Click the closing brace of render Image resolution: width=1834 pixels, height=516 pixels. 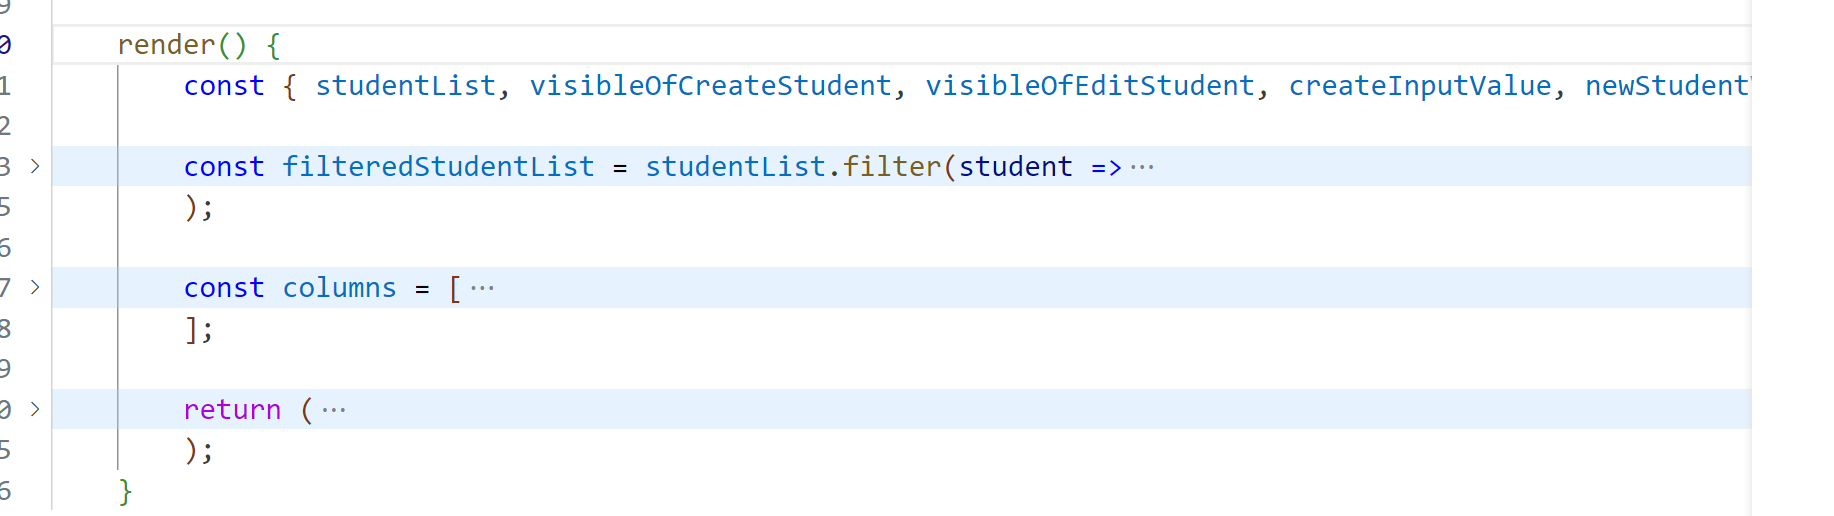(125, 491)
